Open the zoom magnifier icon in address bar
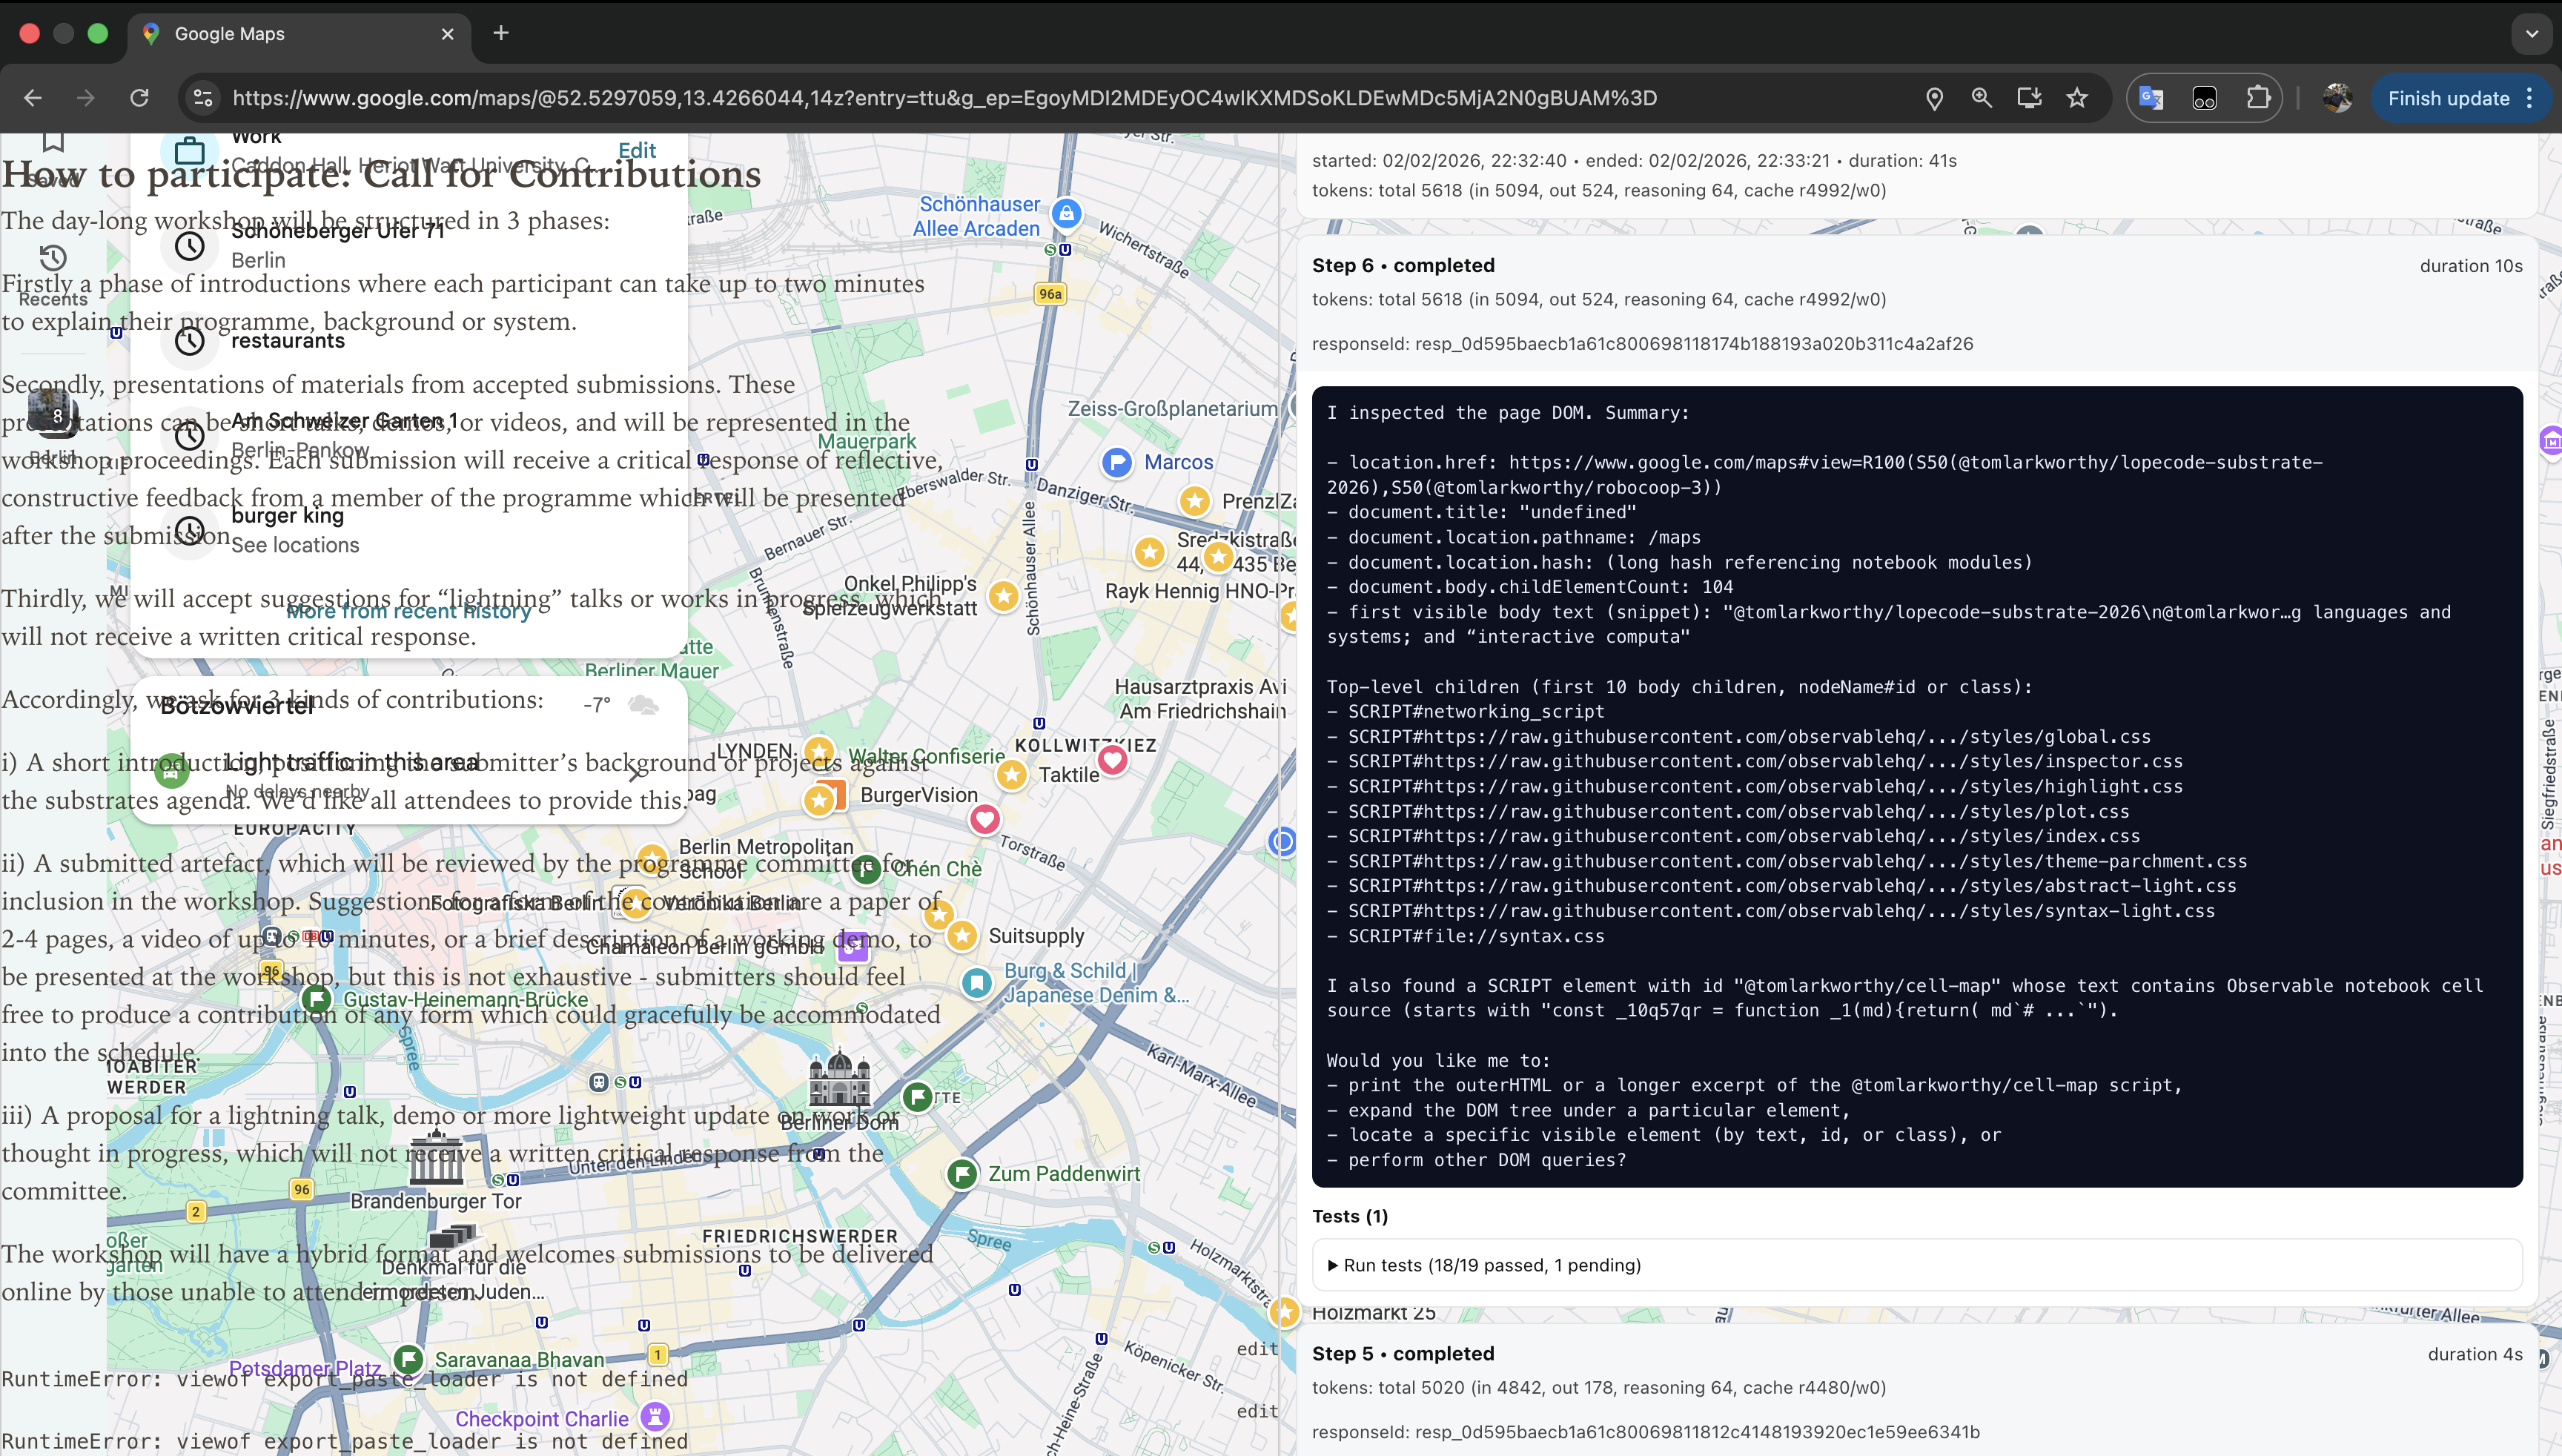This screenshot has width=2562, height=1456. click(1981, 98)
